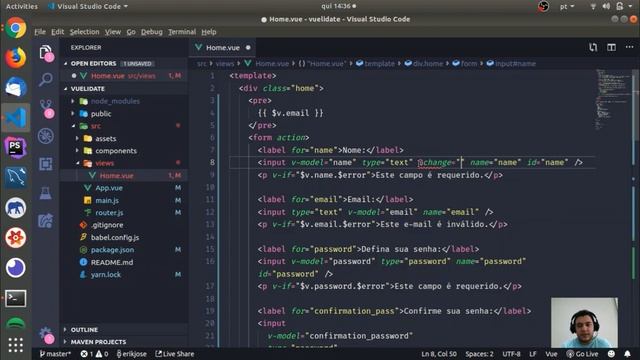Open the Explorer view in activity bar
This screenshot has height=360, width=640.
tap(46, 53)
